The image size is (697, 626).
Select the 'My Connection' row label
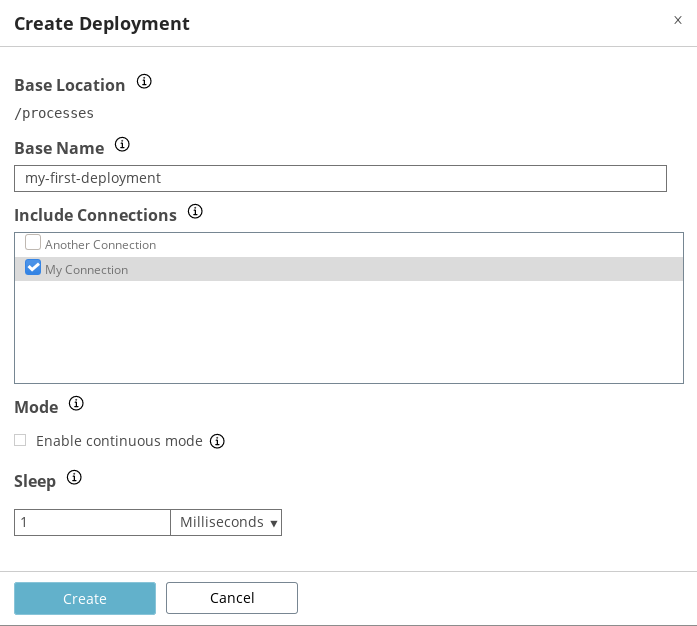click(x=86, y=270)
